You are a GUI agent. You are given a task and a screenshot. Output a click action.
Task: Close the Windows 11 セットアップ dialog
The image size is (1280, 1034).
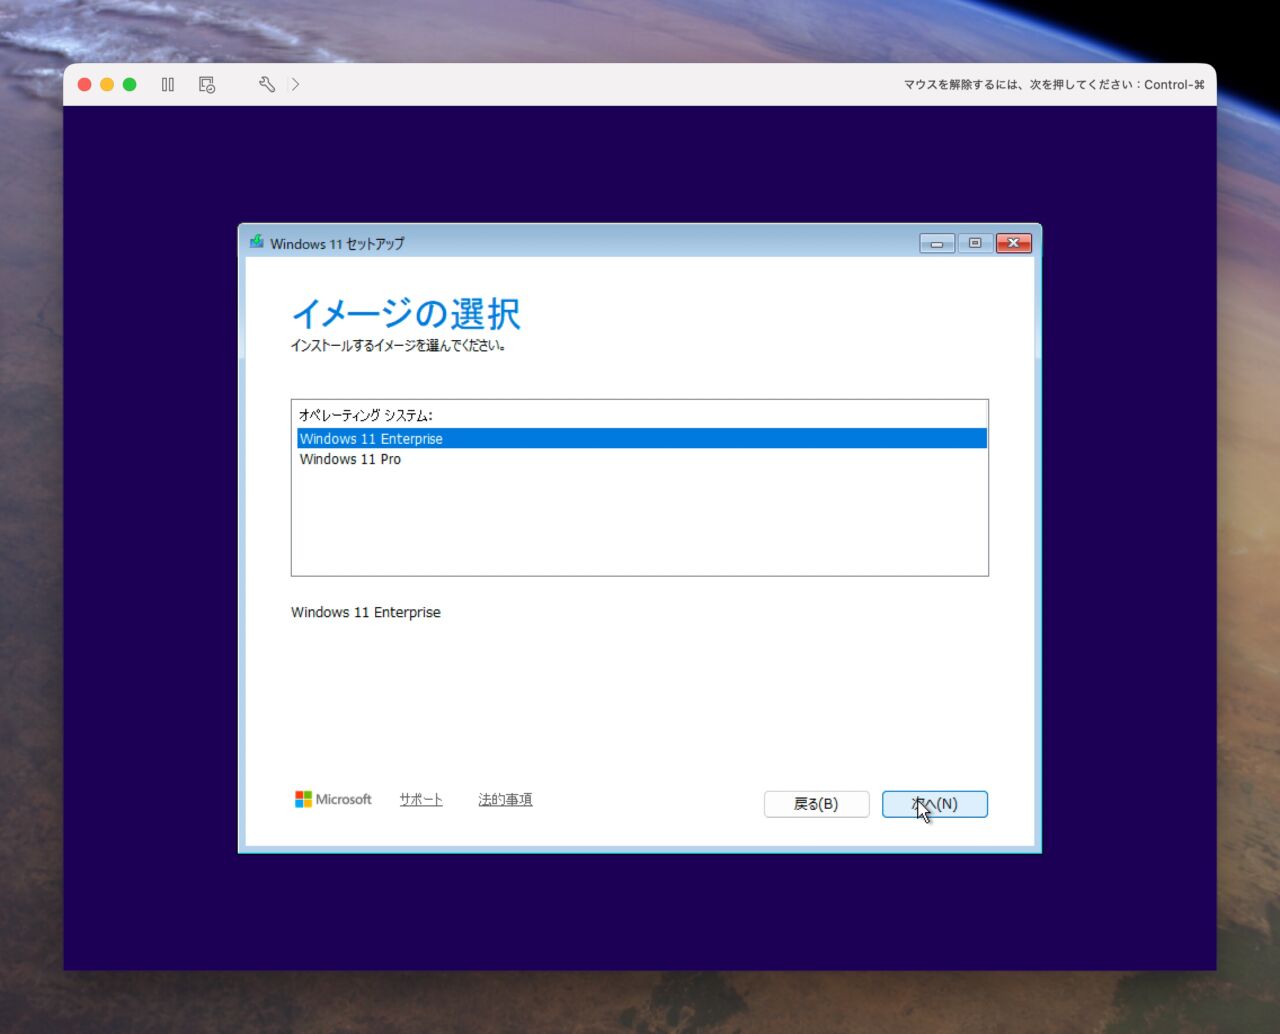[1013, 243]
